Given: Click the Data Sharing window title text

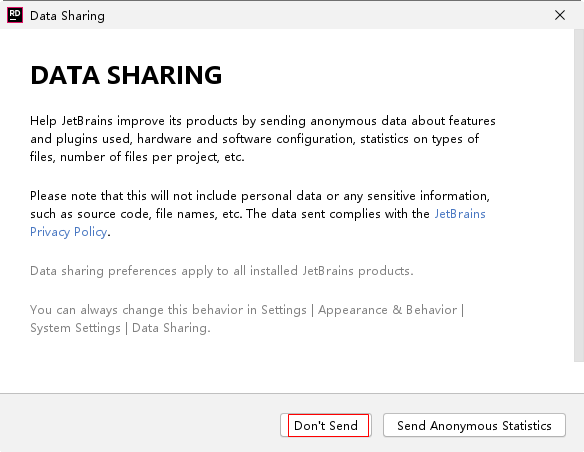Looking at the screenshot, I should (x=67, y=16).
